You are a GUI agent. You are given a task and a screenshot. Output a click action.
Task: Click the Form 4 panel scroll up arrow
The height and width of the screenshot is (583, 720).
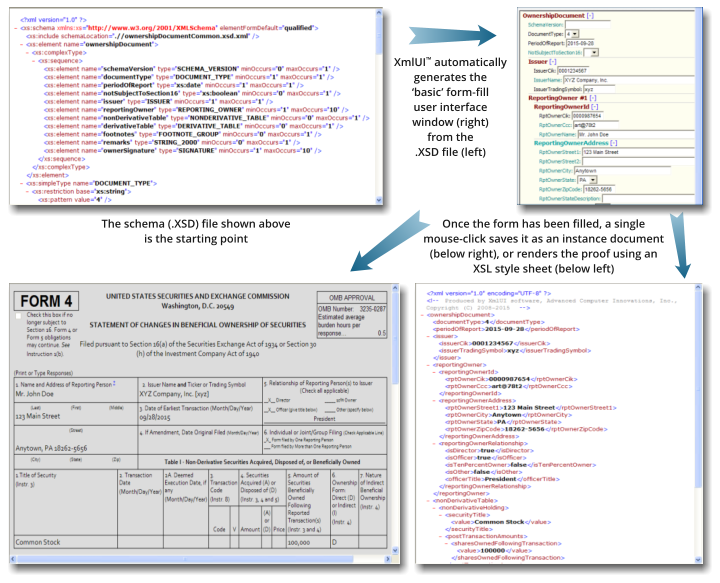click(395, 288)
